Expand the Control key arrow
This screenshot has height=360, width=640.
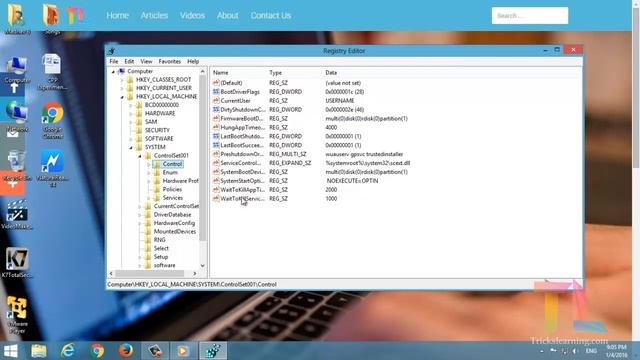[x=149, y=164]
